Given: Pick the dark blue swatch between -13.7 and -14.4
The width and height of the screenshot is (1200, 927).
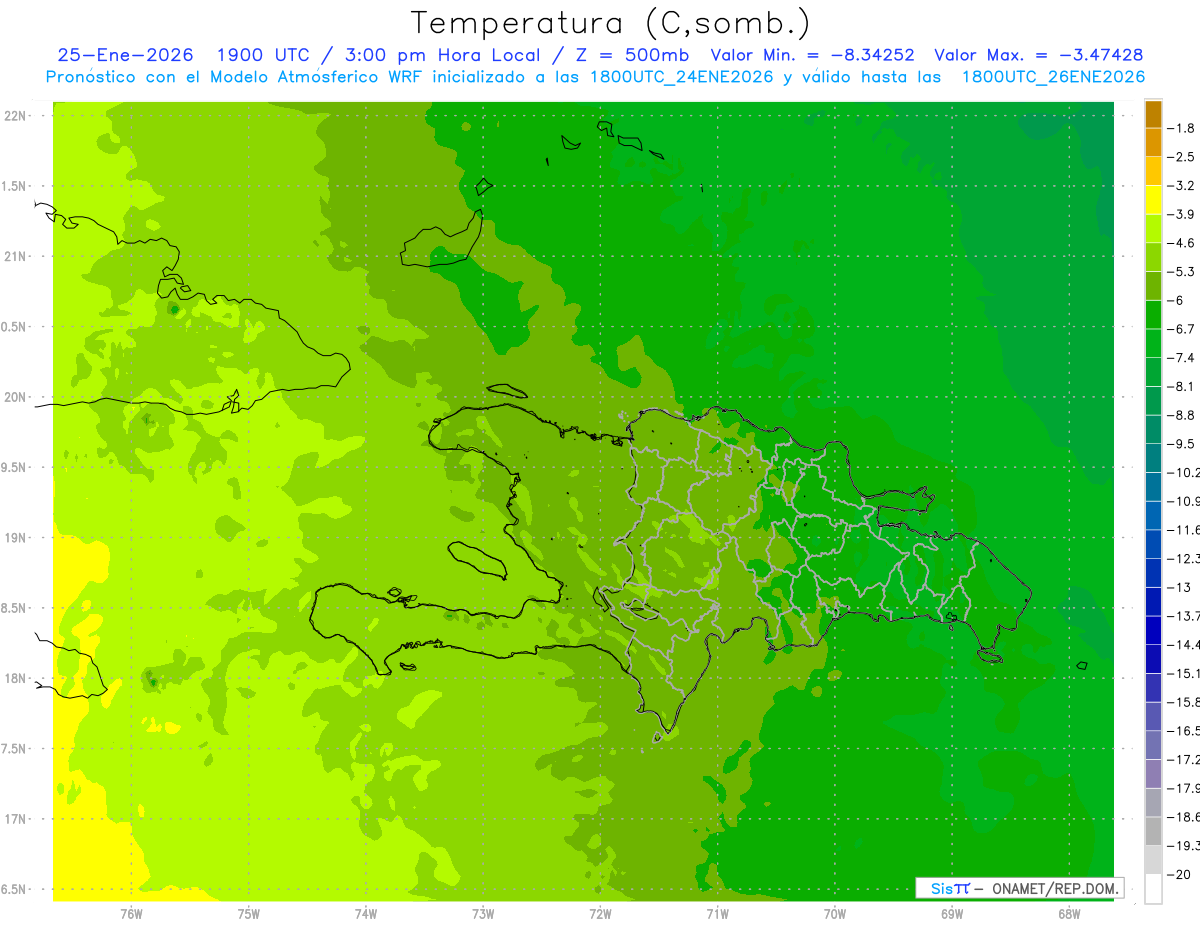Looking at the screenshot, I should tap(1153, 630).
